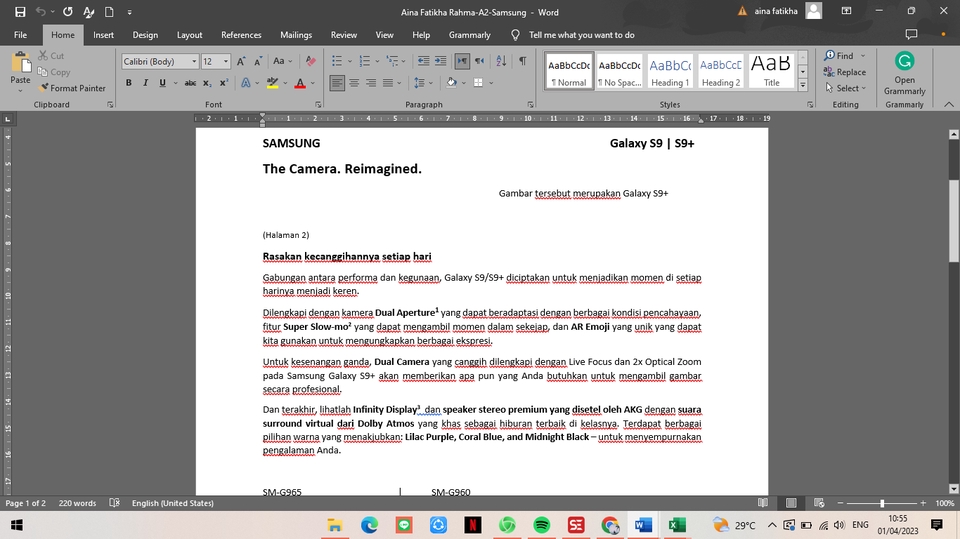Expand the numbering list dropdown

tap(377, 61)
